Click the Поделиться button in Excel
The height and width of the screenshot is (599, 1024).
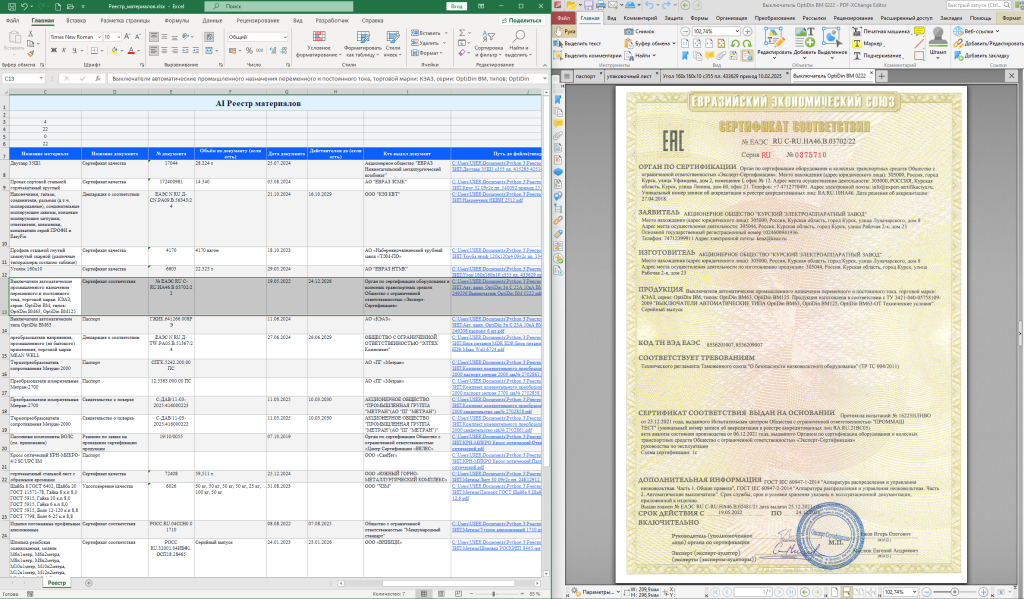521,20
